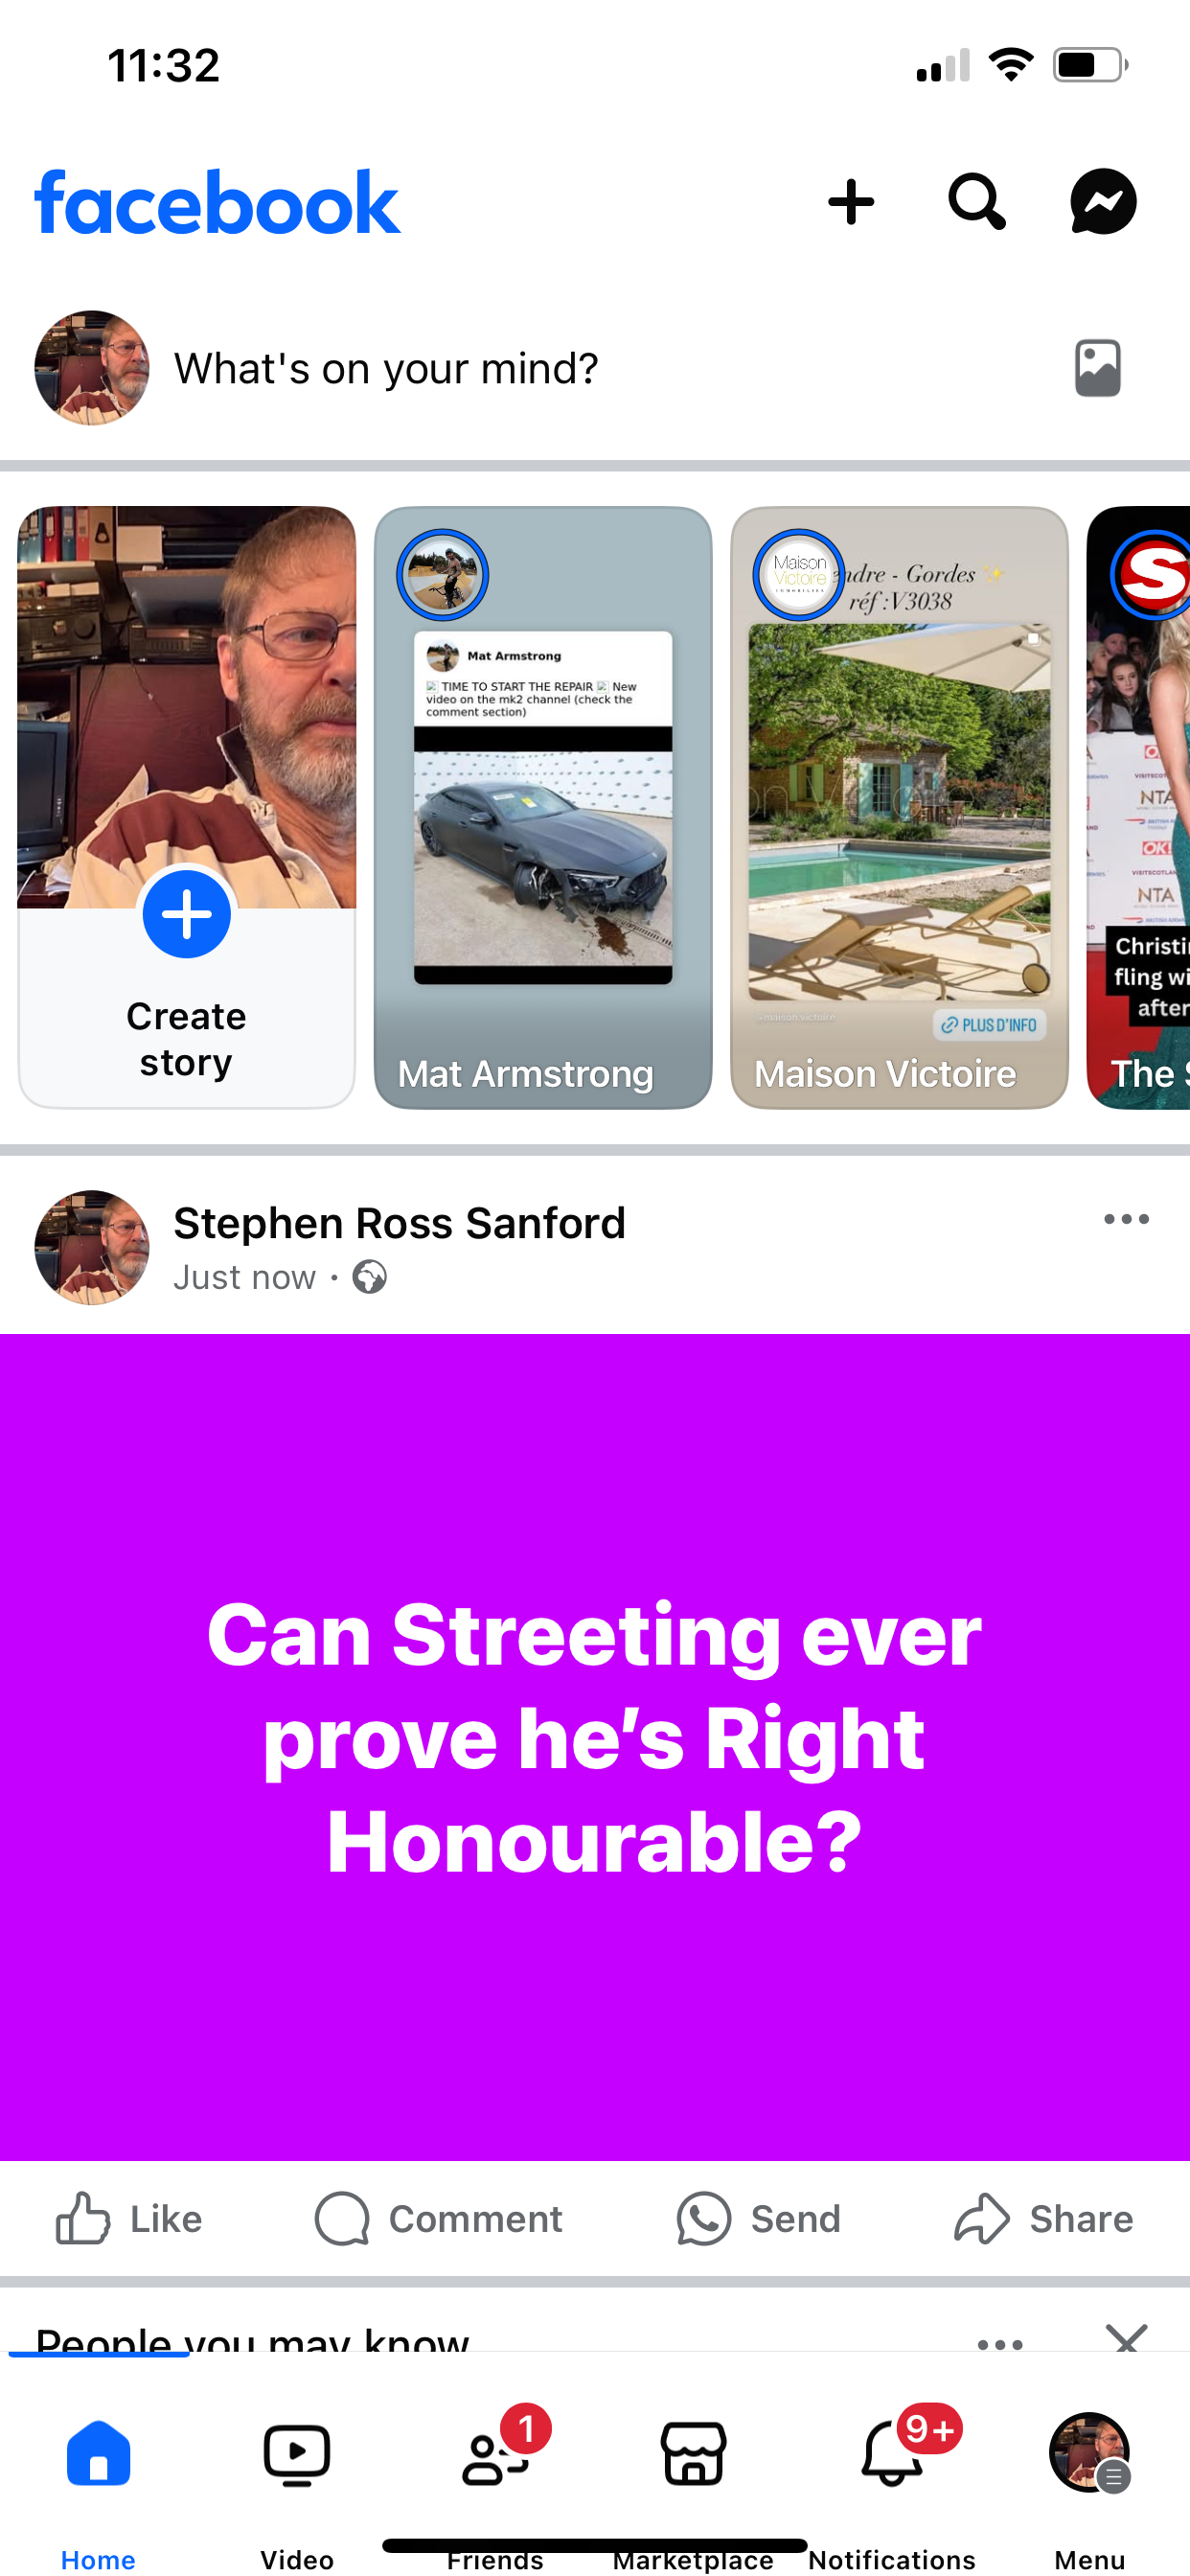Share the purple background post
This screenshot has height=2576, width=1190.
coord(1043,2218)
